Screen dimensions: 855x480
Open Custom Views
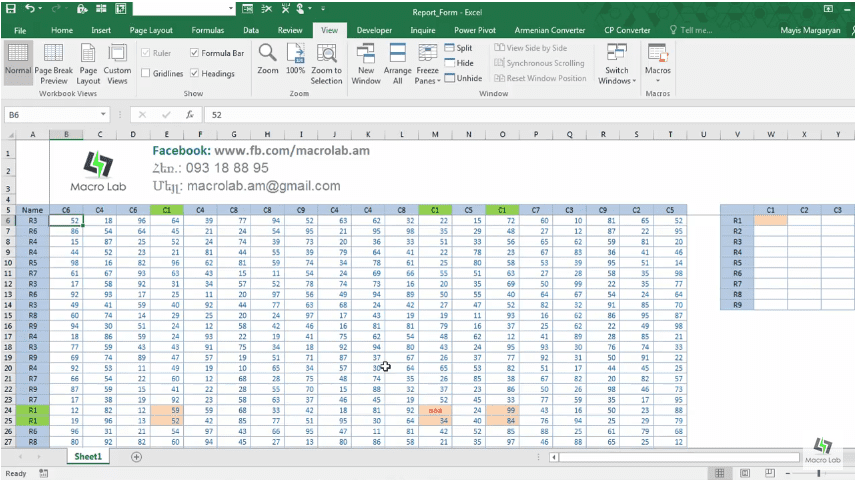pyautogui.click(x=117, y=64)
